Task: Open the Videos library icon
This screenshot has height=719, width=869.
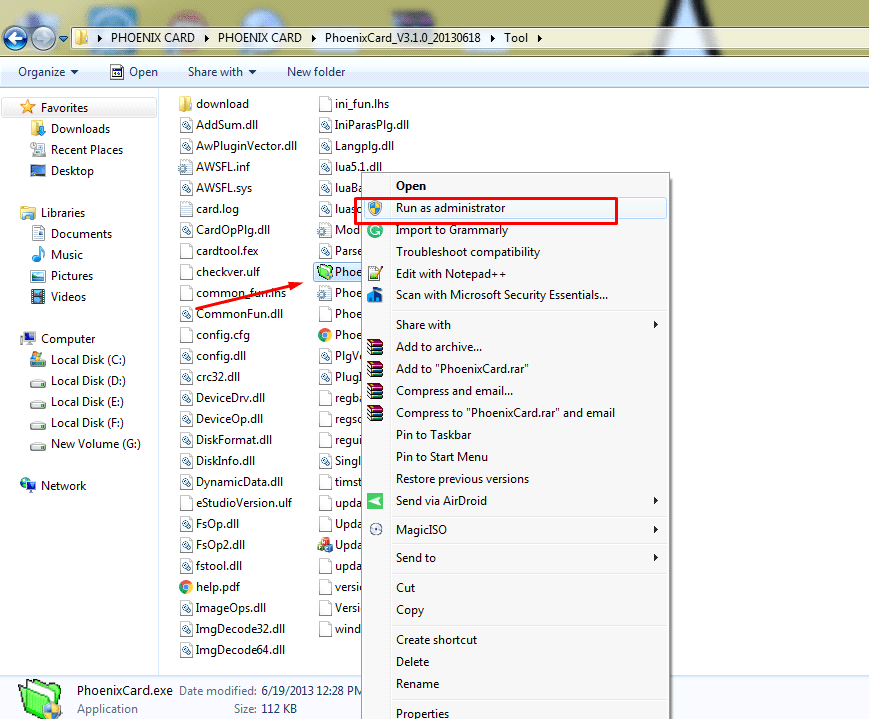Action: click(38, 297)
